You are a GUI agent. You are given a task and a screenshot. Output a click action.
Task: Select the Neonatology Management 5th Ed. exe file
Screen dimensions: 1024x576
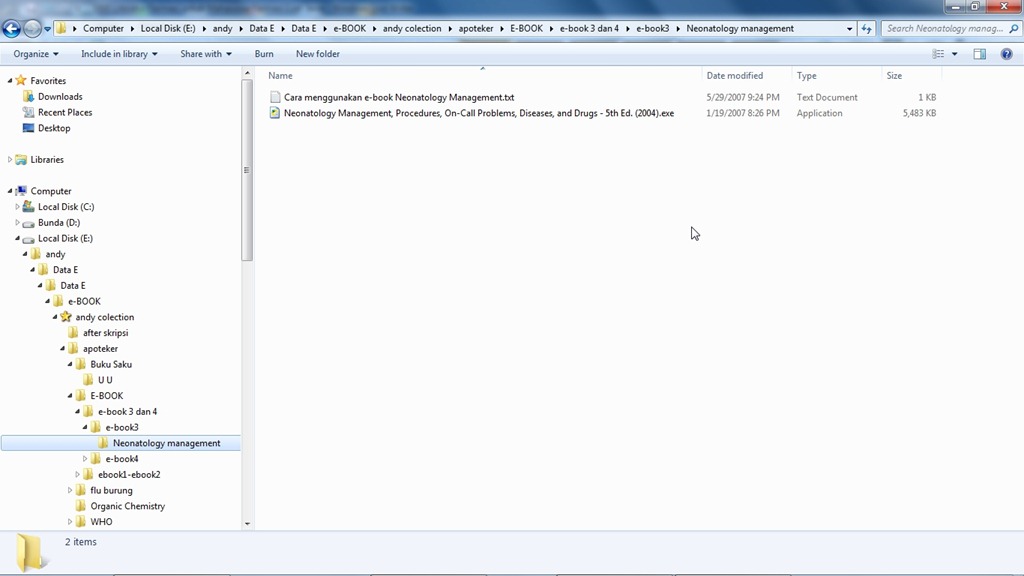pos(479,113)
